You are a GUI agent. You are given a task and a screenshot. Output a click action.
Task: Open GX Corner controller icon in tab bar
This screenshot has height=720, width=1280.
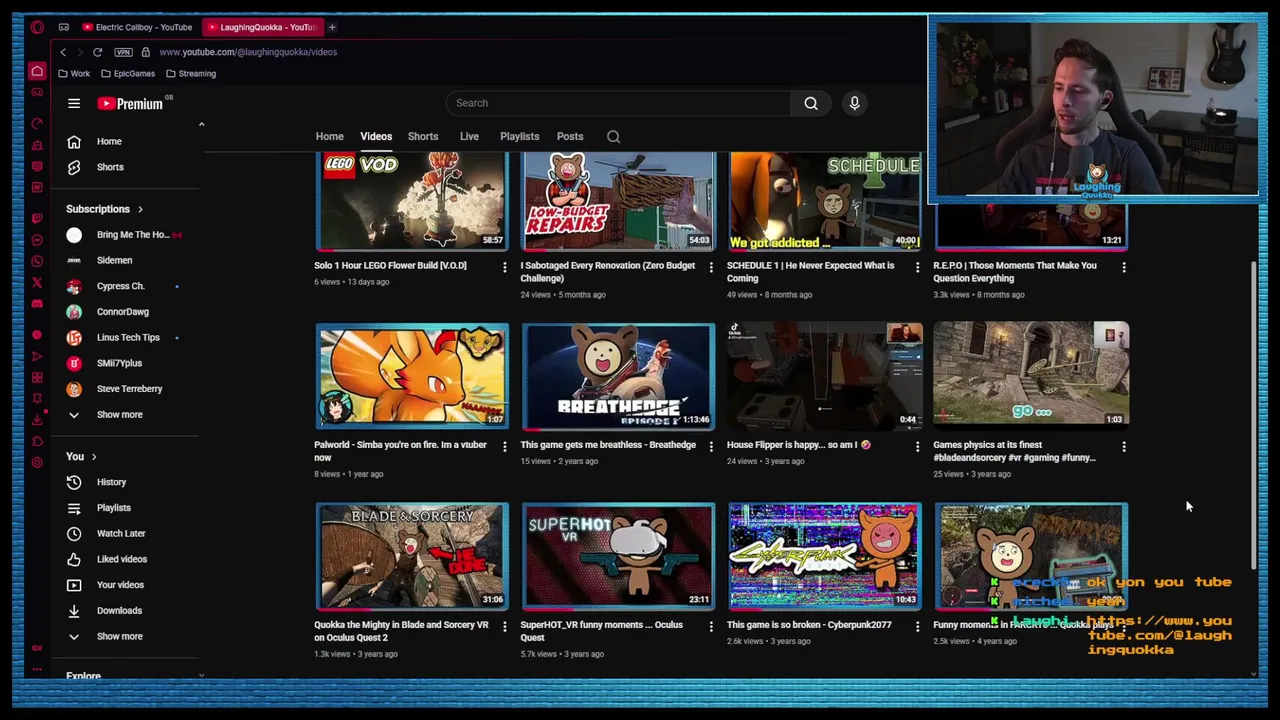(64, 27)
